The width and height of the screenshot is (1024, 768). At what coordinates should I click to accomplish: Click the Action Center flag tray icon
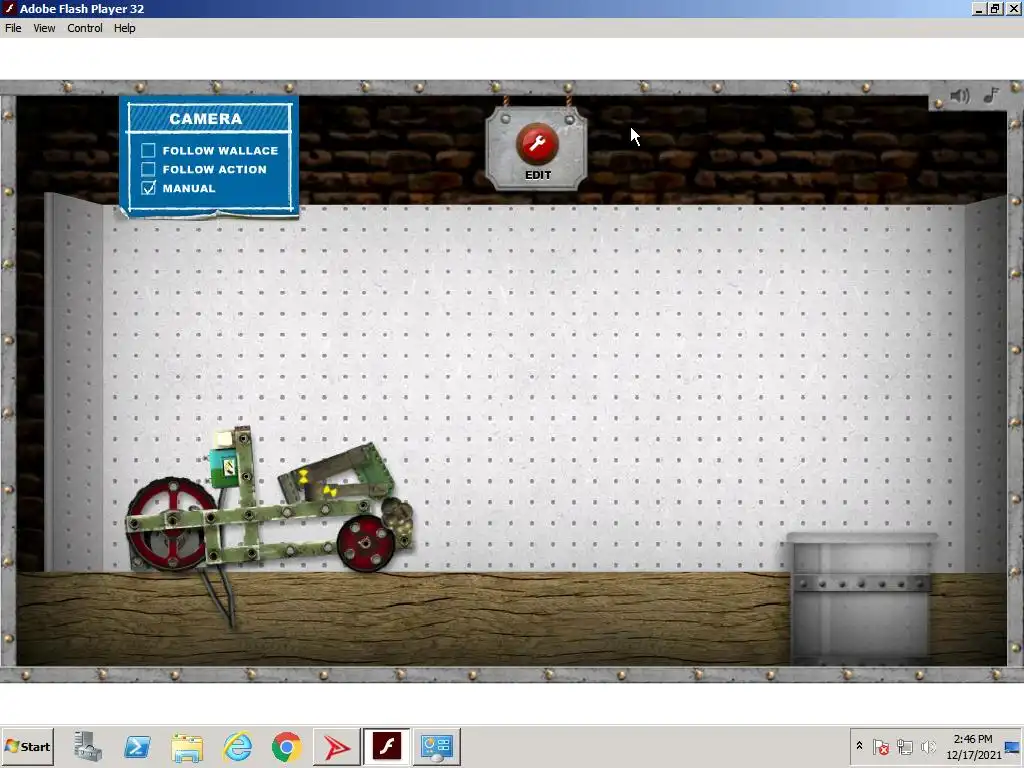tap(881, 746)
